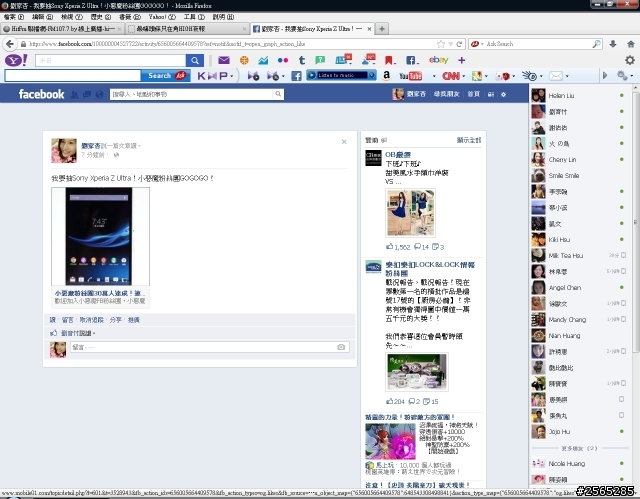Reload the page with refresh icon
The width and height of the screenshot is (640, 499).
459,44
